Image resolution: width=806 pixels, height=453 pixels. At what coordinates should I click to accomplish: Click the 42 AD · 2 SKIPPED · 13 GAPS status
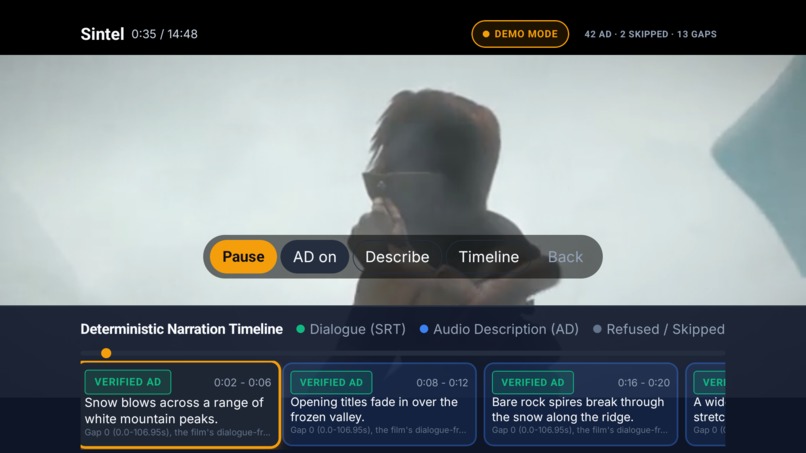[x=650, y=34]
